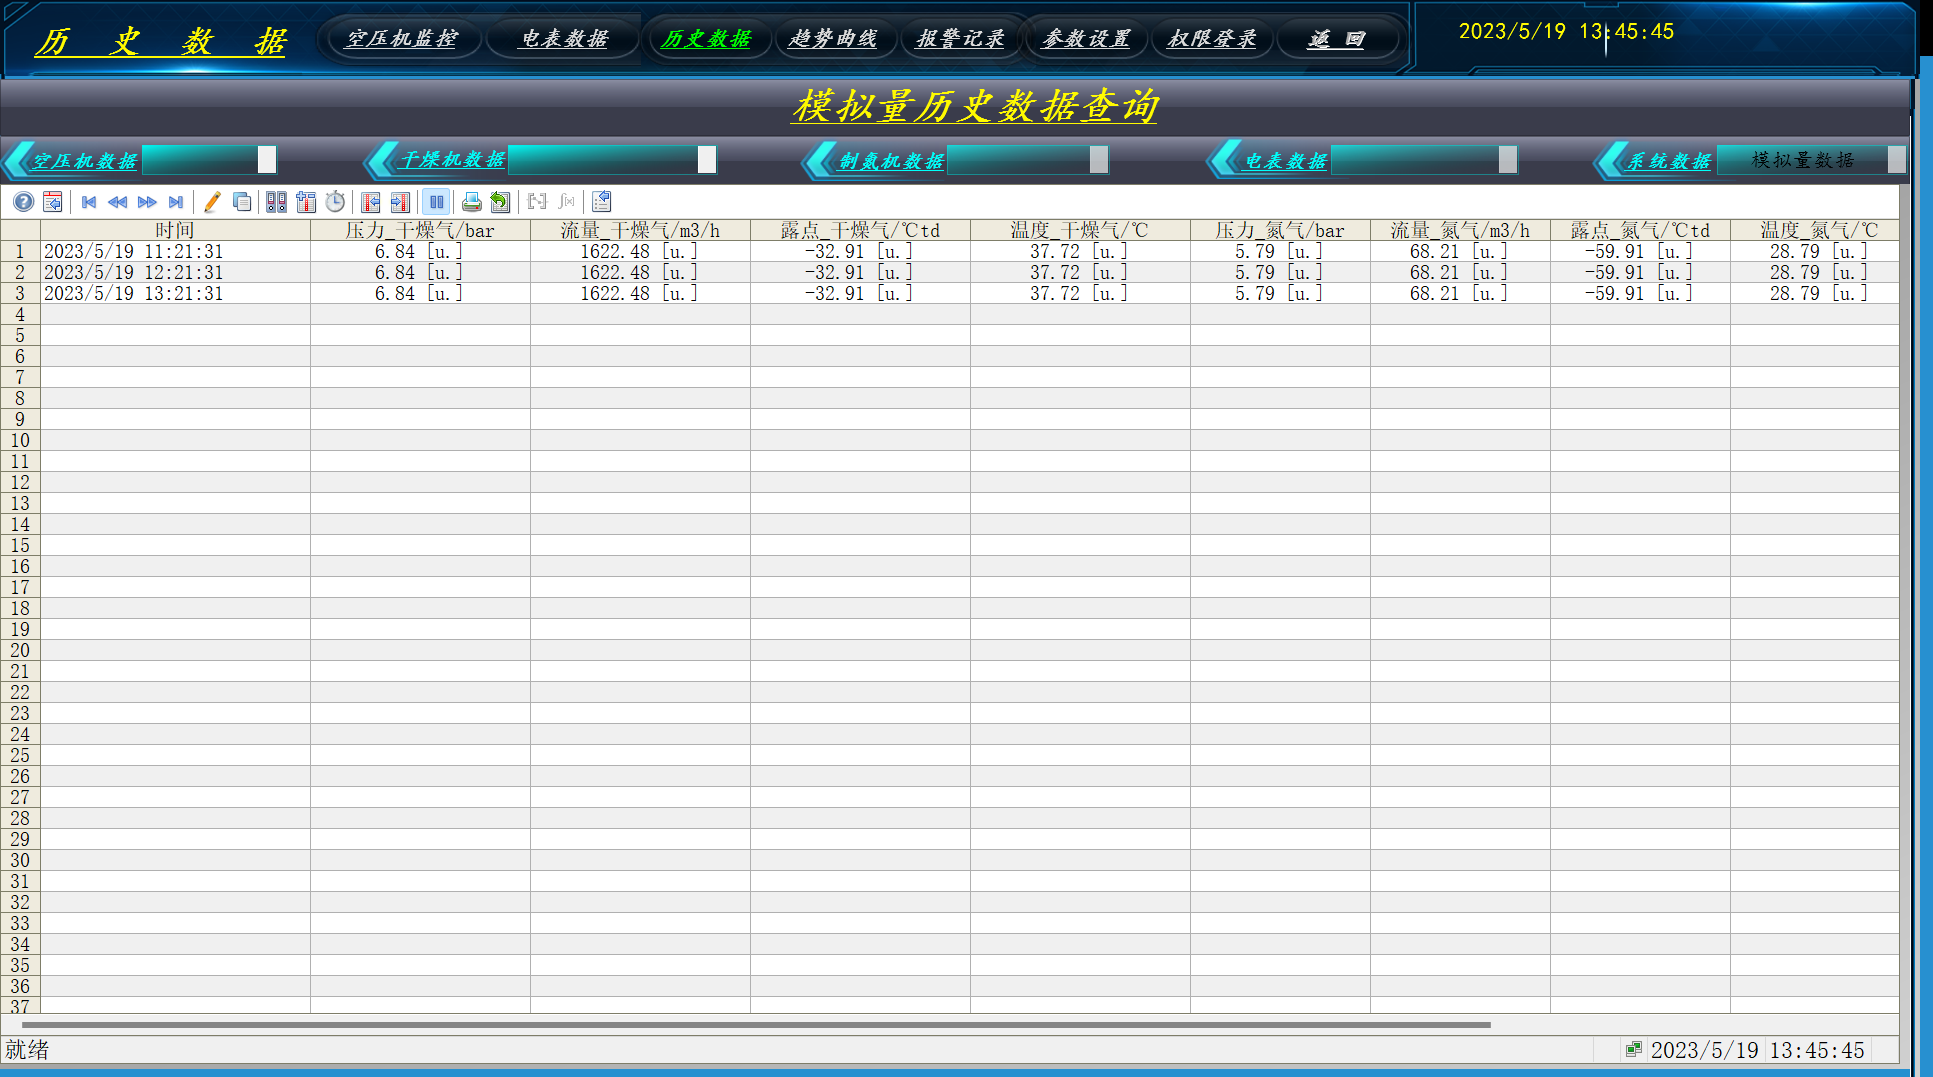
Task: Click the next column icon
Action: click(x=400, y=202)
